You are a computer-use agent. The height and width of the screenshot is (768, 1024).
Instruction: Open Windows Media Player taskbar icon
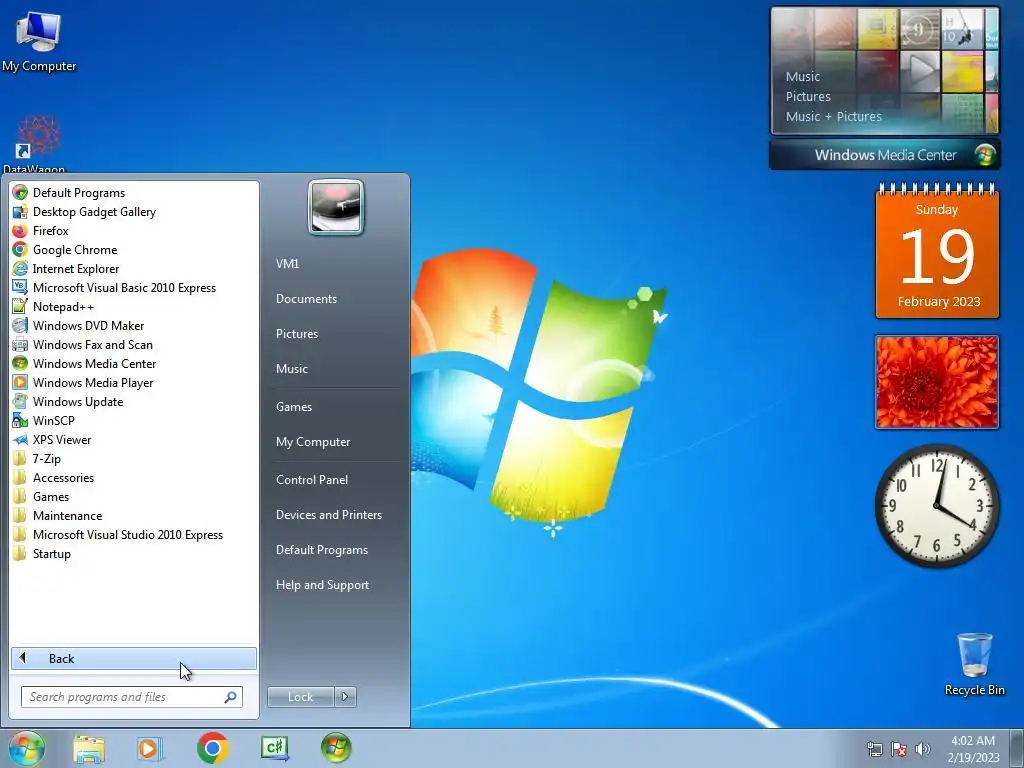(x=149, y=748)
